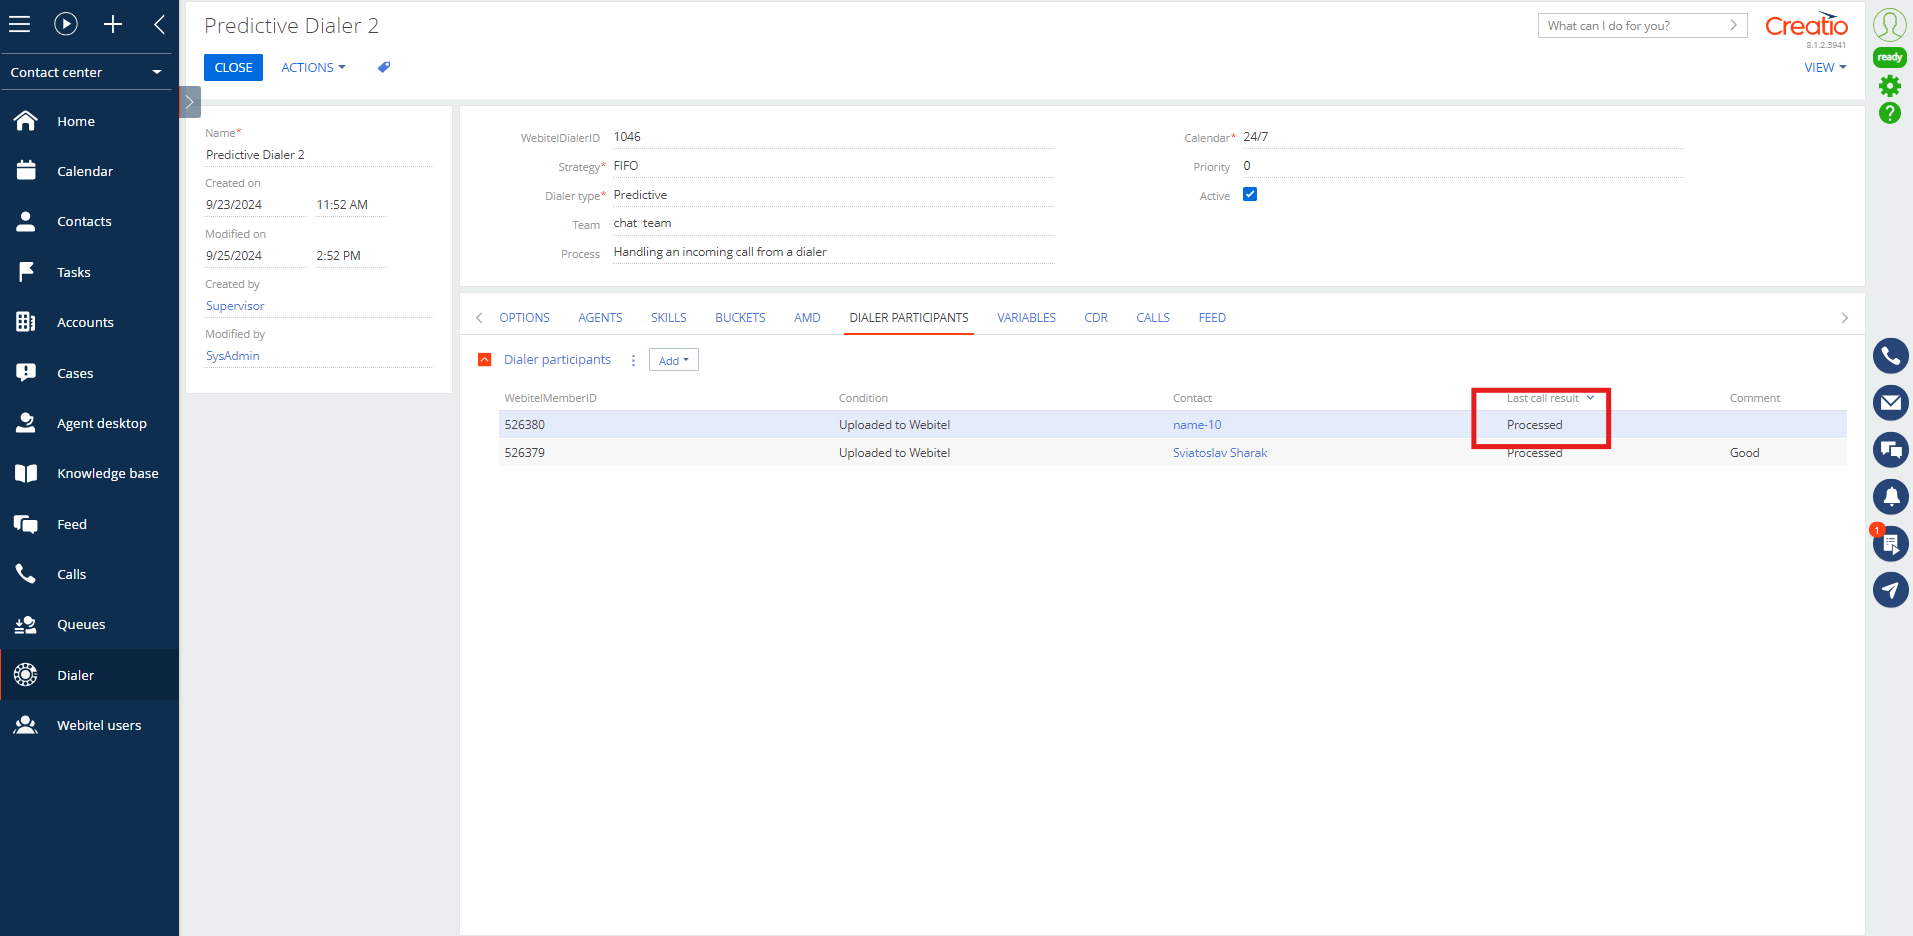Expand the hidden left panel arrow
Screen dimensions: 1913x936
point(190,102)
